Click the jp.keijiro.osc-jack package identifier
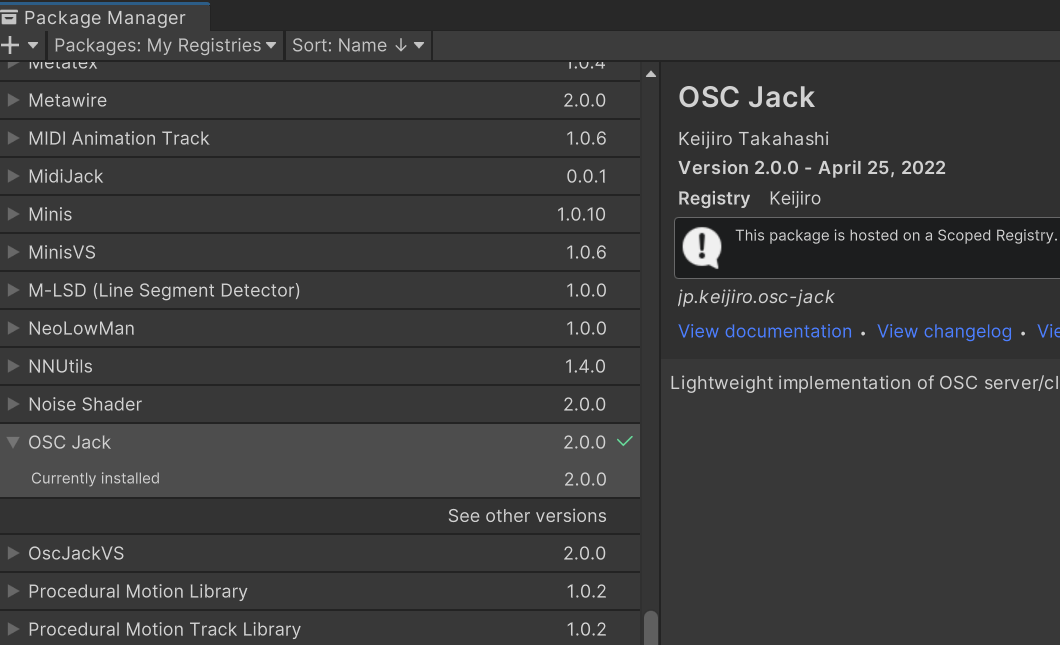 click(x=756, y=297)
